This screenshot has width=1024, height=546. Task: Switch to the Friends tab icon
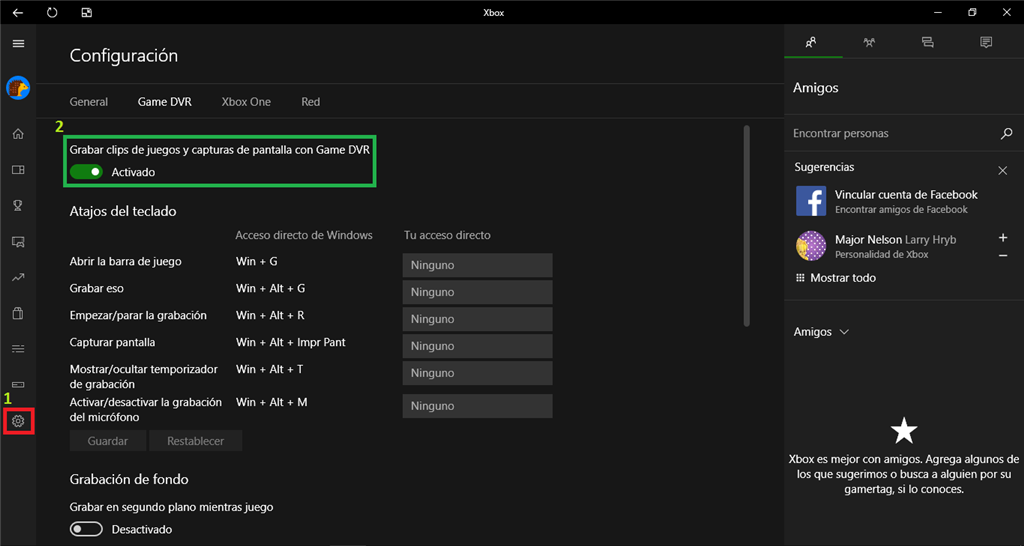point(811,42)
